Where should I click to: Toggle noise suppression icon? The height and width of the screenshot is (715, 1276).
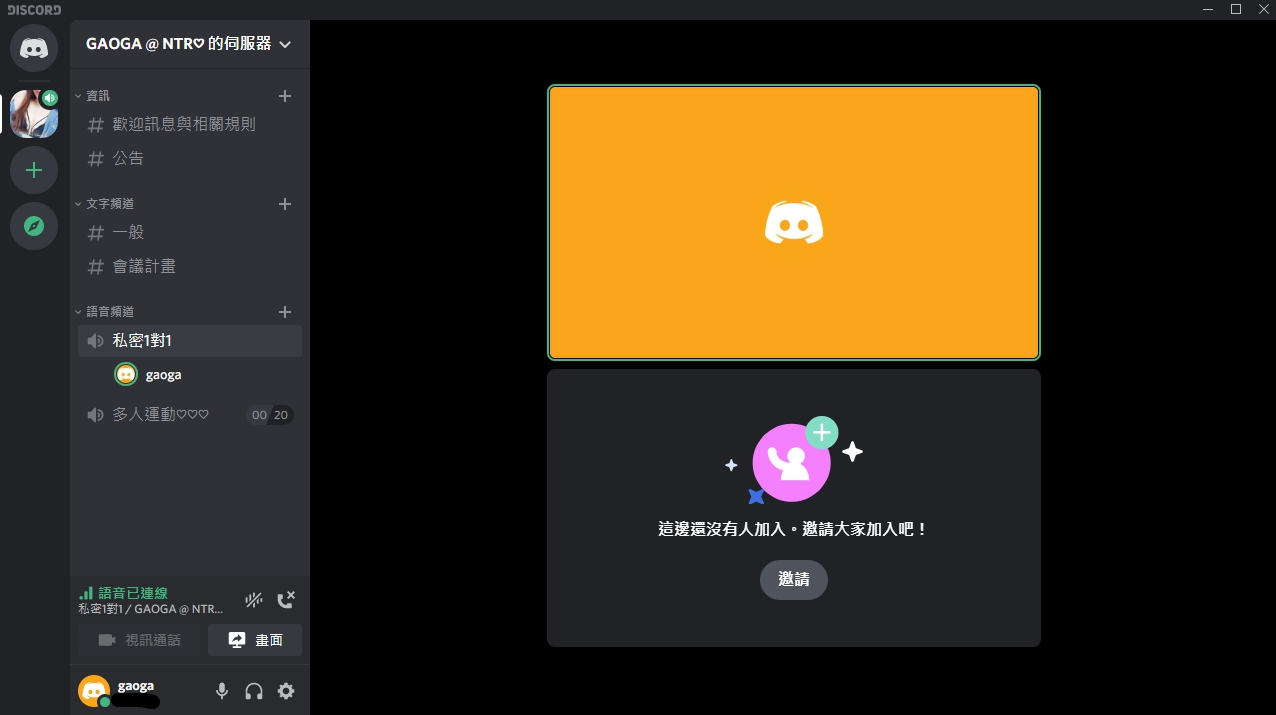click(x=254, y=600)
